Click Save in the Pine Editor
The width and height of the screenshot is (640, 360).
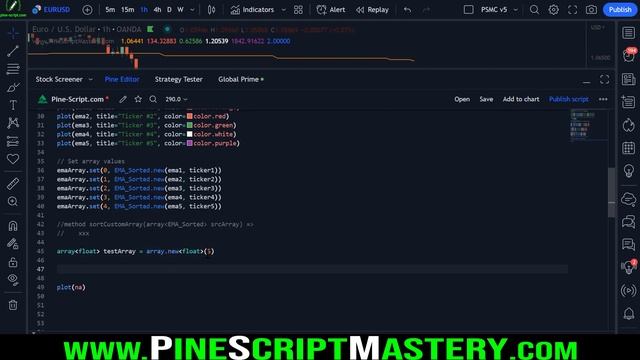(486, 99)
